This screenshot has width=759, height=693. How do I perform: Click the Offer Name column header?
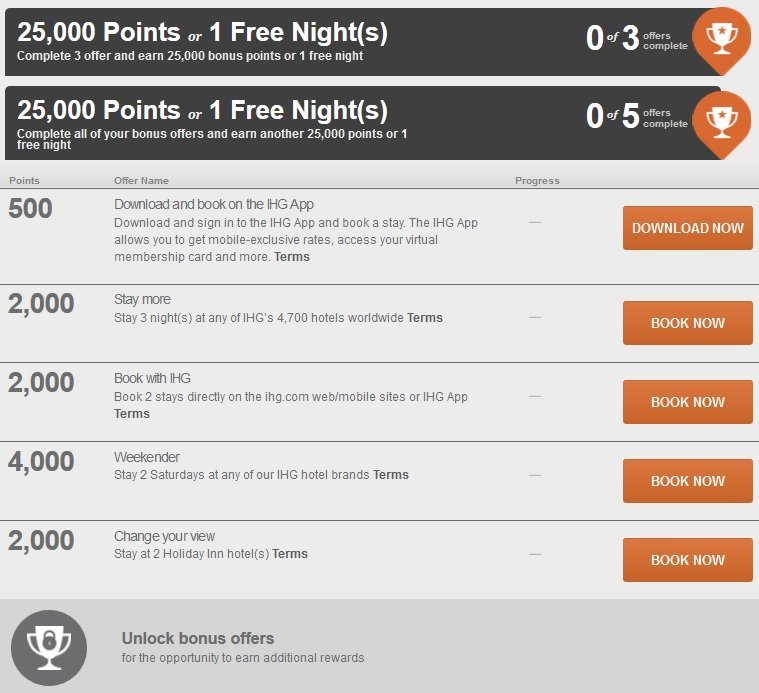(141, 181)
